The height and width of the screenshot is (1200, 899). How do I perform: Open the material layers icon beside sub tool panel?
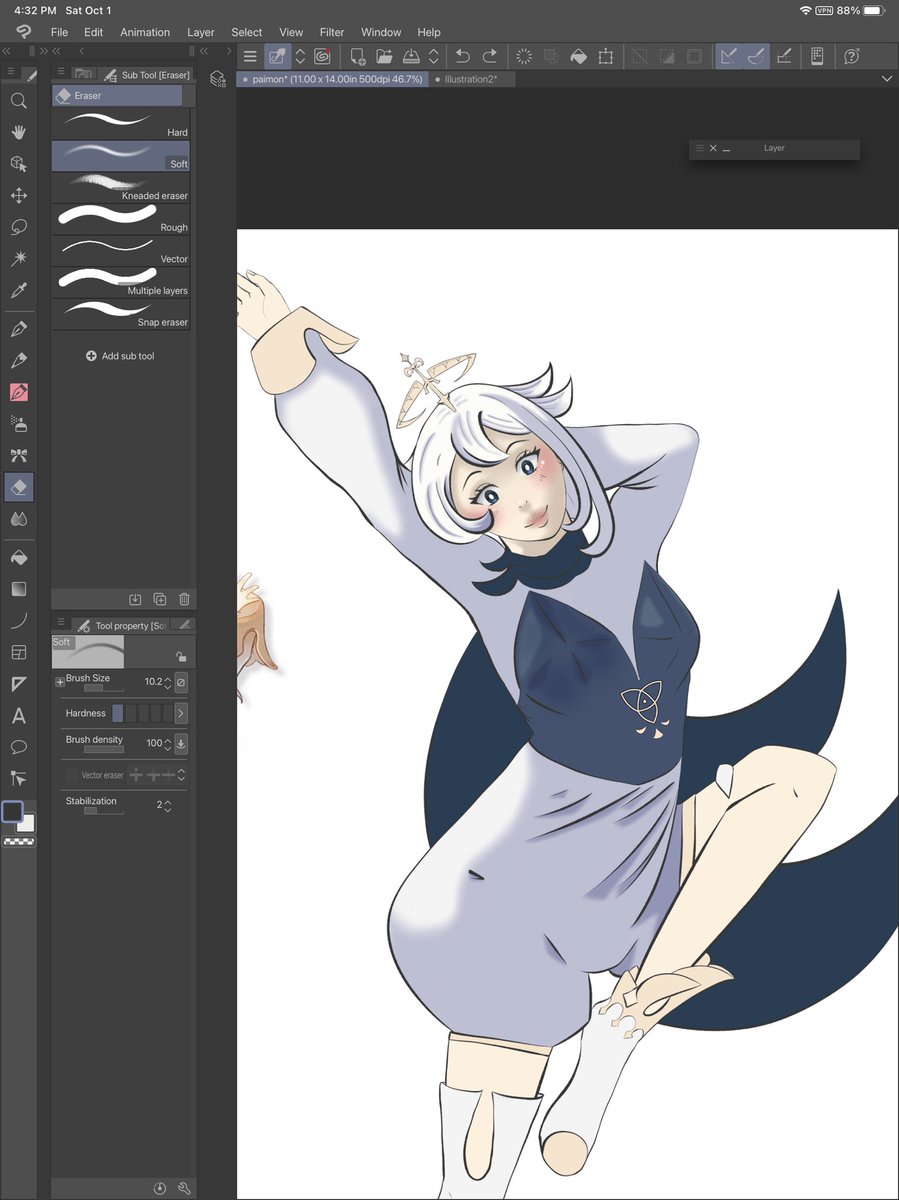pos(217,79)
